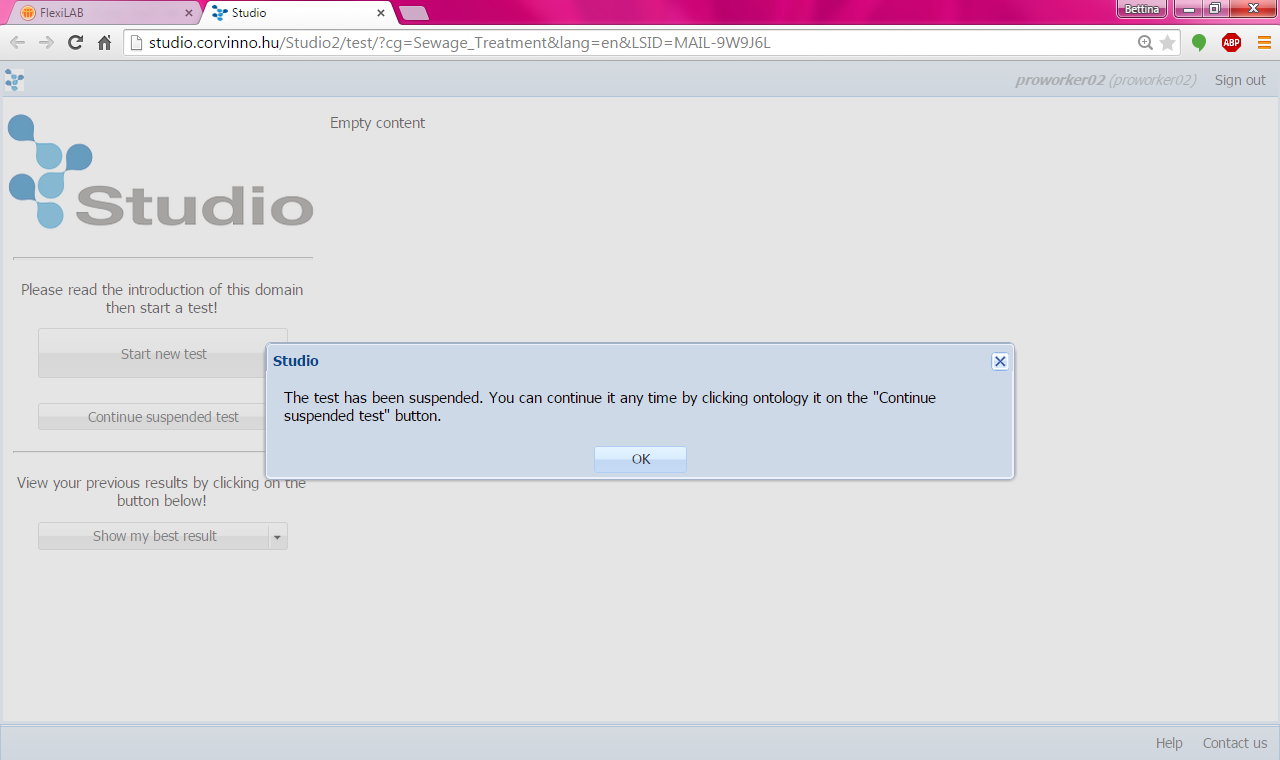The height and width of the screenshot is (760, 1280).
Task: Click the proworker02 username
Action: pyautogui.click(x=1060, y=80)
